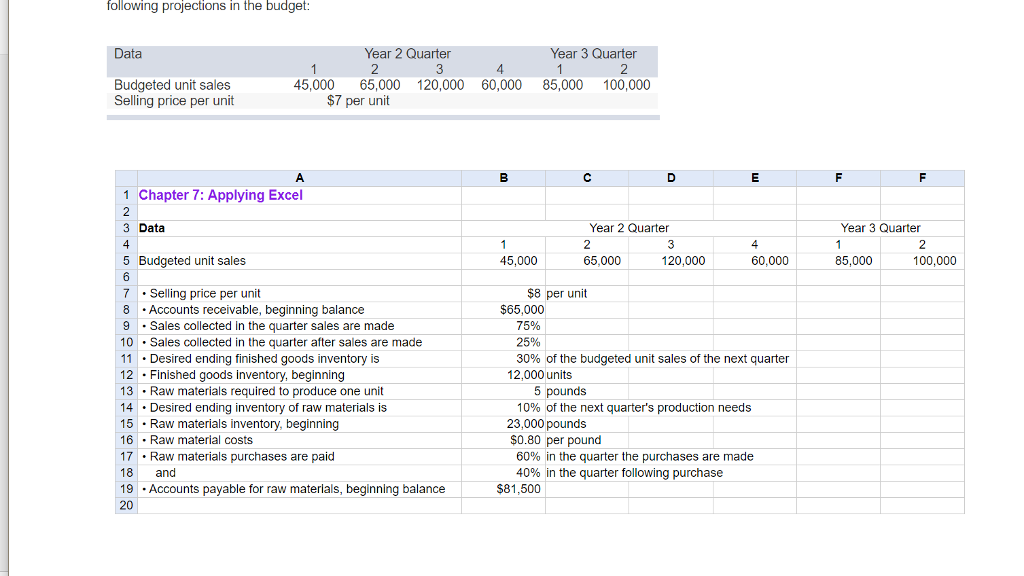Select column header B
The width and height of the screenshot is (1024, 576).
click(x=502, y=177)
